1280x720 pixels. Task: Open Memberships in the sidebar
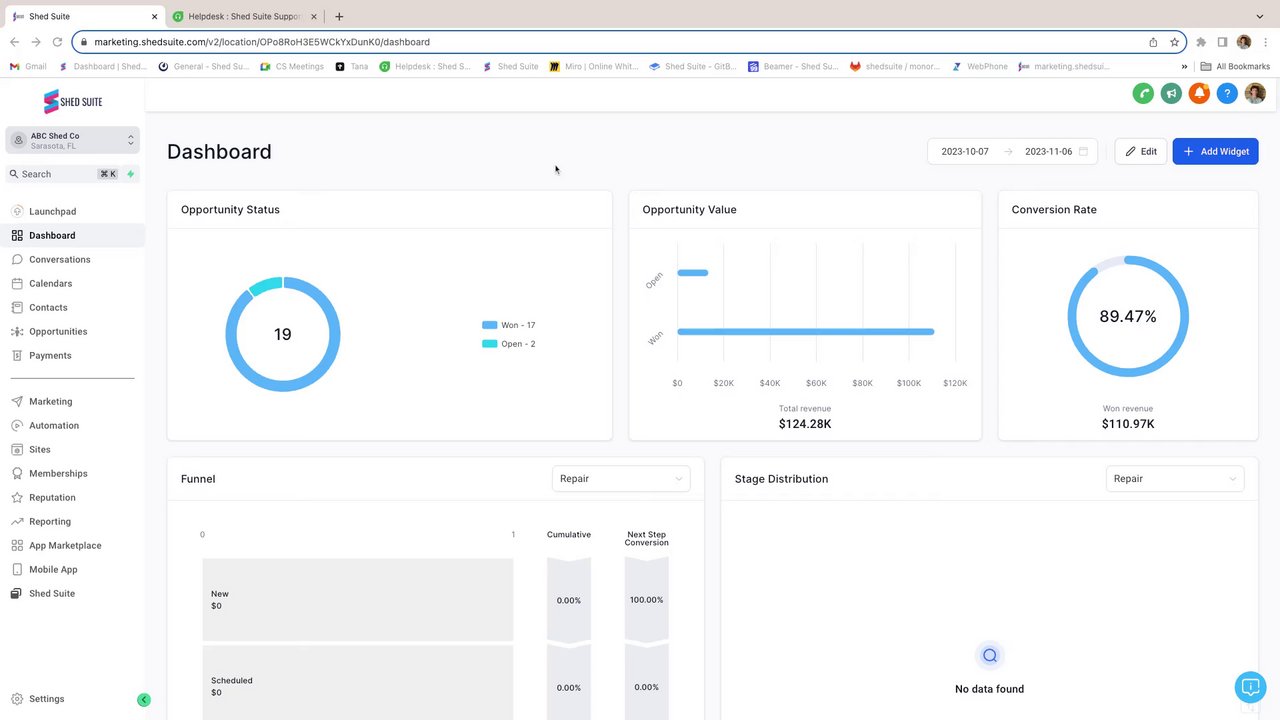point(72,474)
